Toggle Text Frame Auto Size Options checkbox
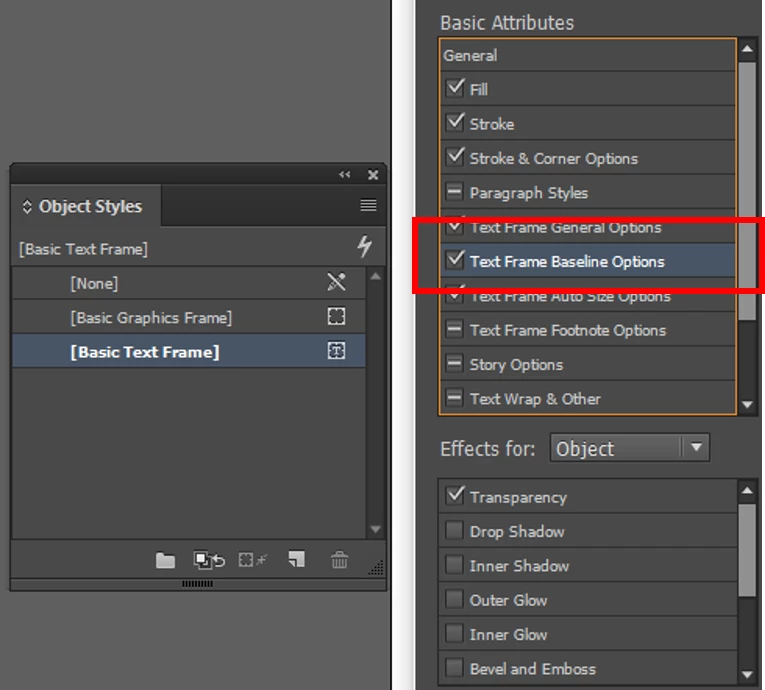Screen dimensions: 765x690 click(455, 295)
